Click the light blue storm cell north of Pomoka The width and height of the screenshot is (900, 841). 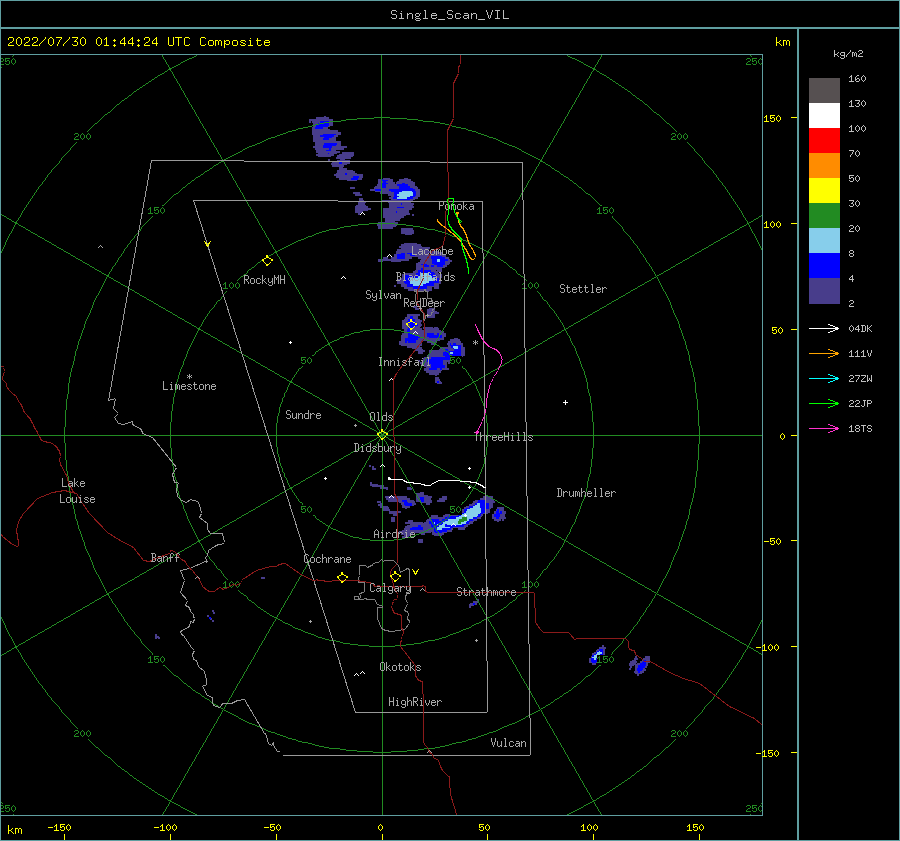point(405,194)
